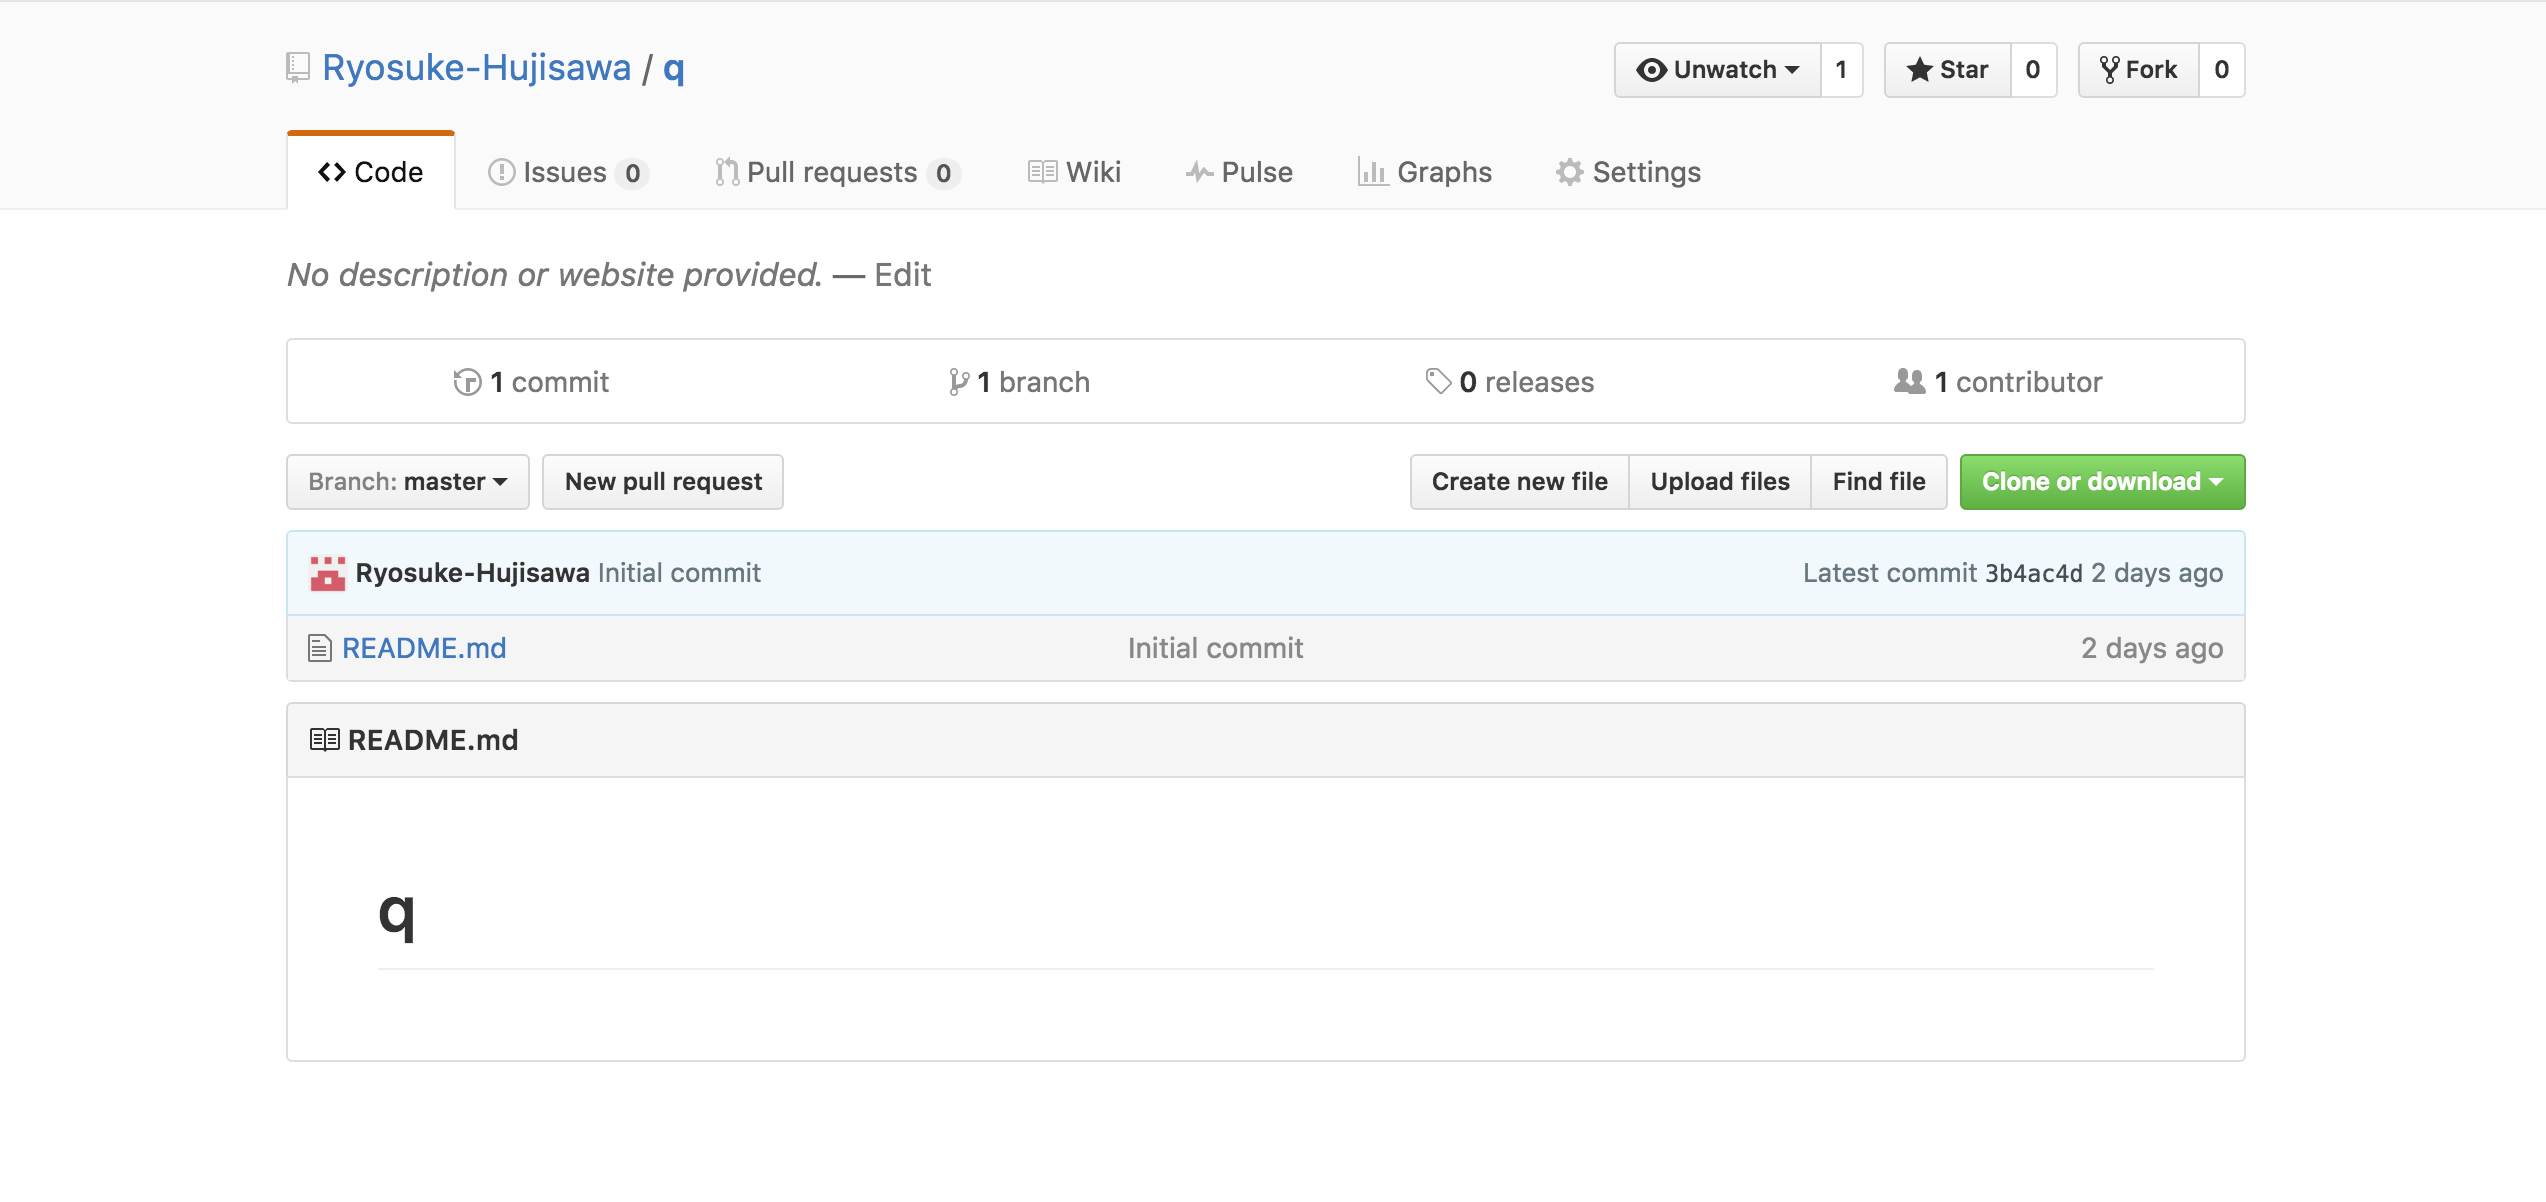Click the book icon on the Wiki tab
Viewport: 2546px width, 1202px height.
[x=1042, y=172]
